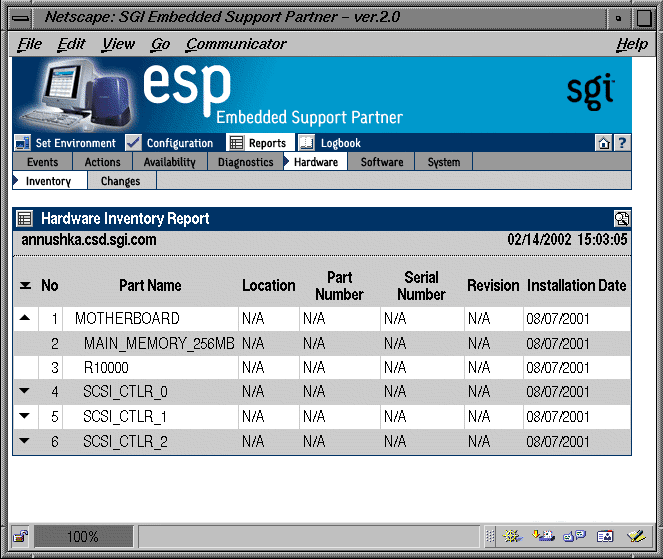The image size is (663, 559).
Task: Click the Part Name column header
Action: pos(150,285)
